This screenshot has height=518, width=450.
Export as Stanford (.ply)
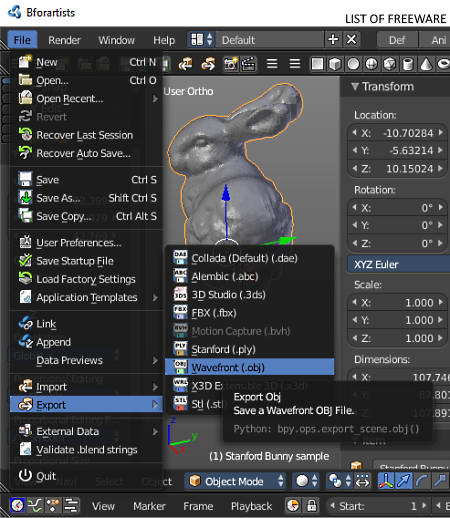pos(250,349)
